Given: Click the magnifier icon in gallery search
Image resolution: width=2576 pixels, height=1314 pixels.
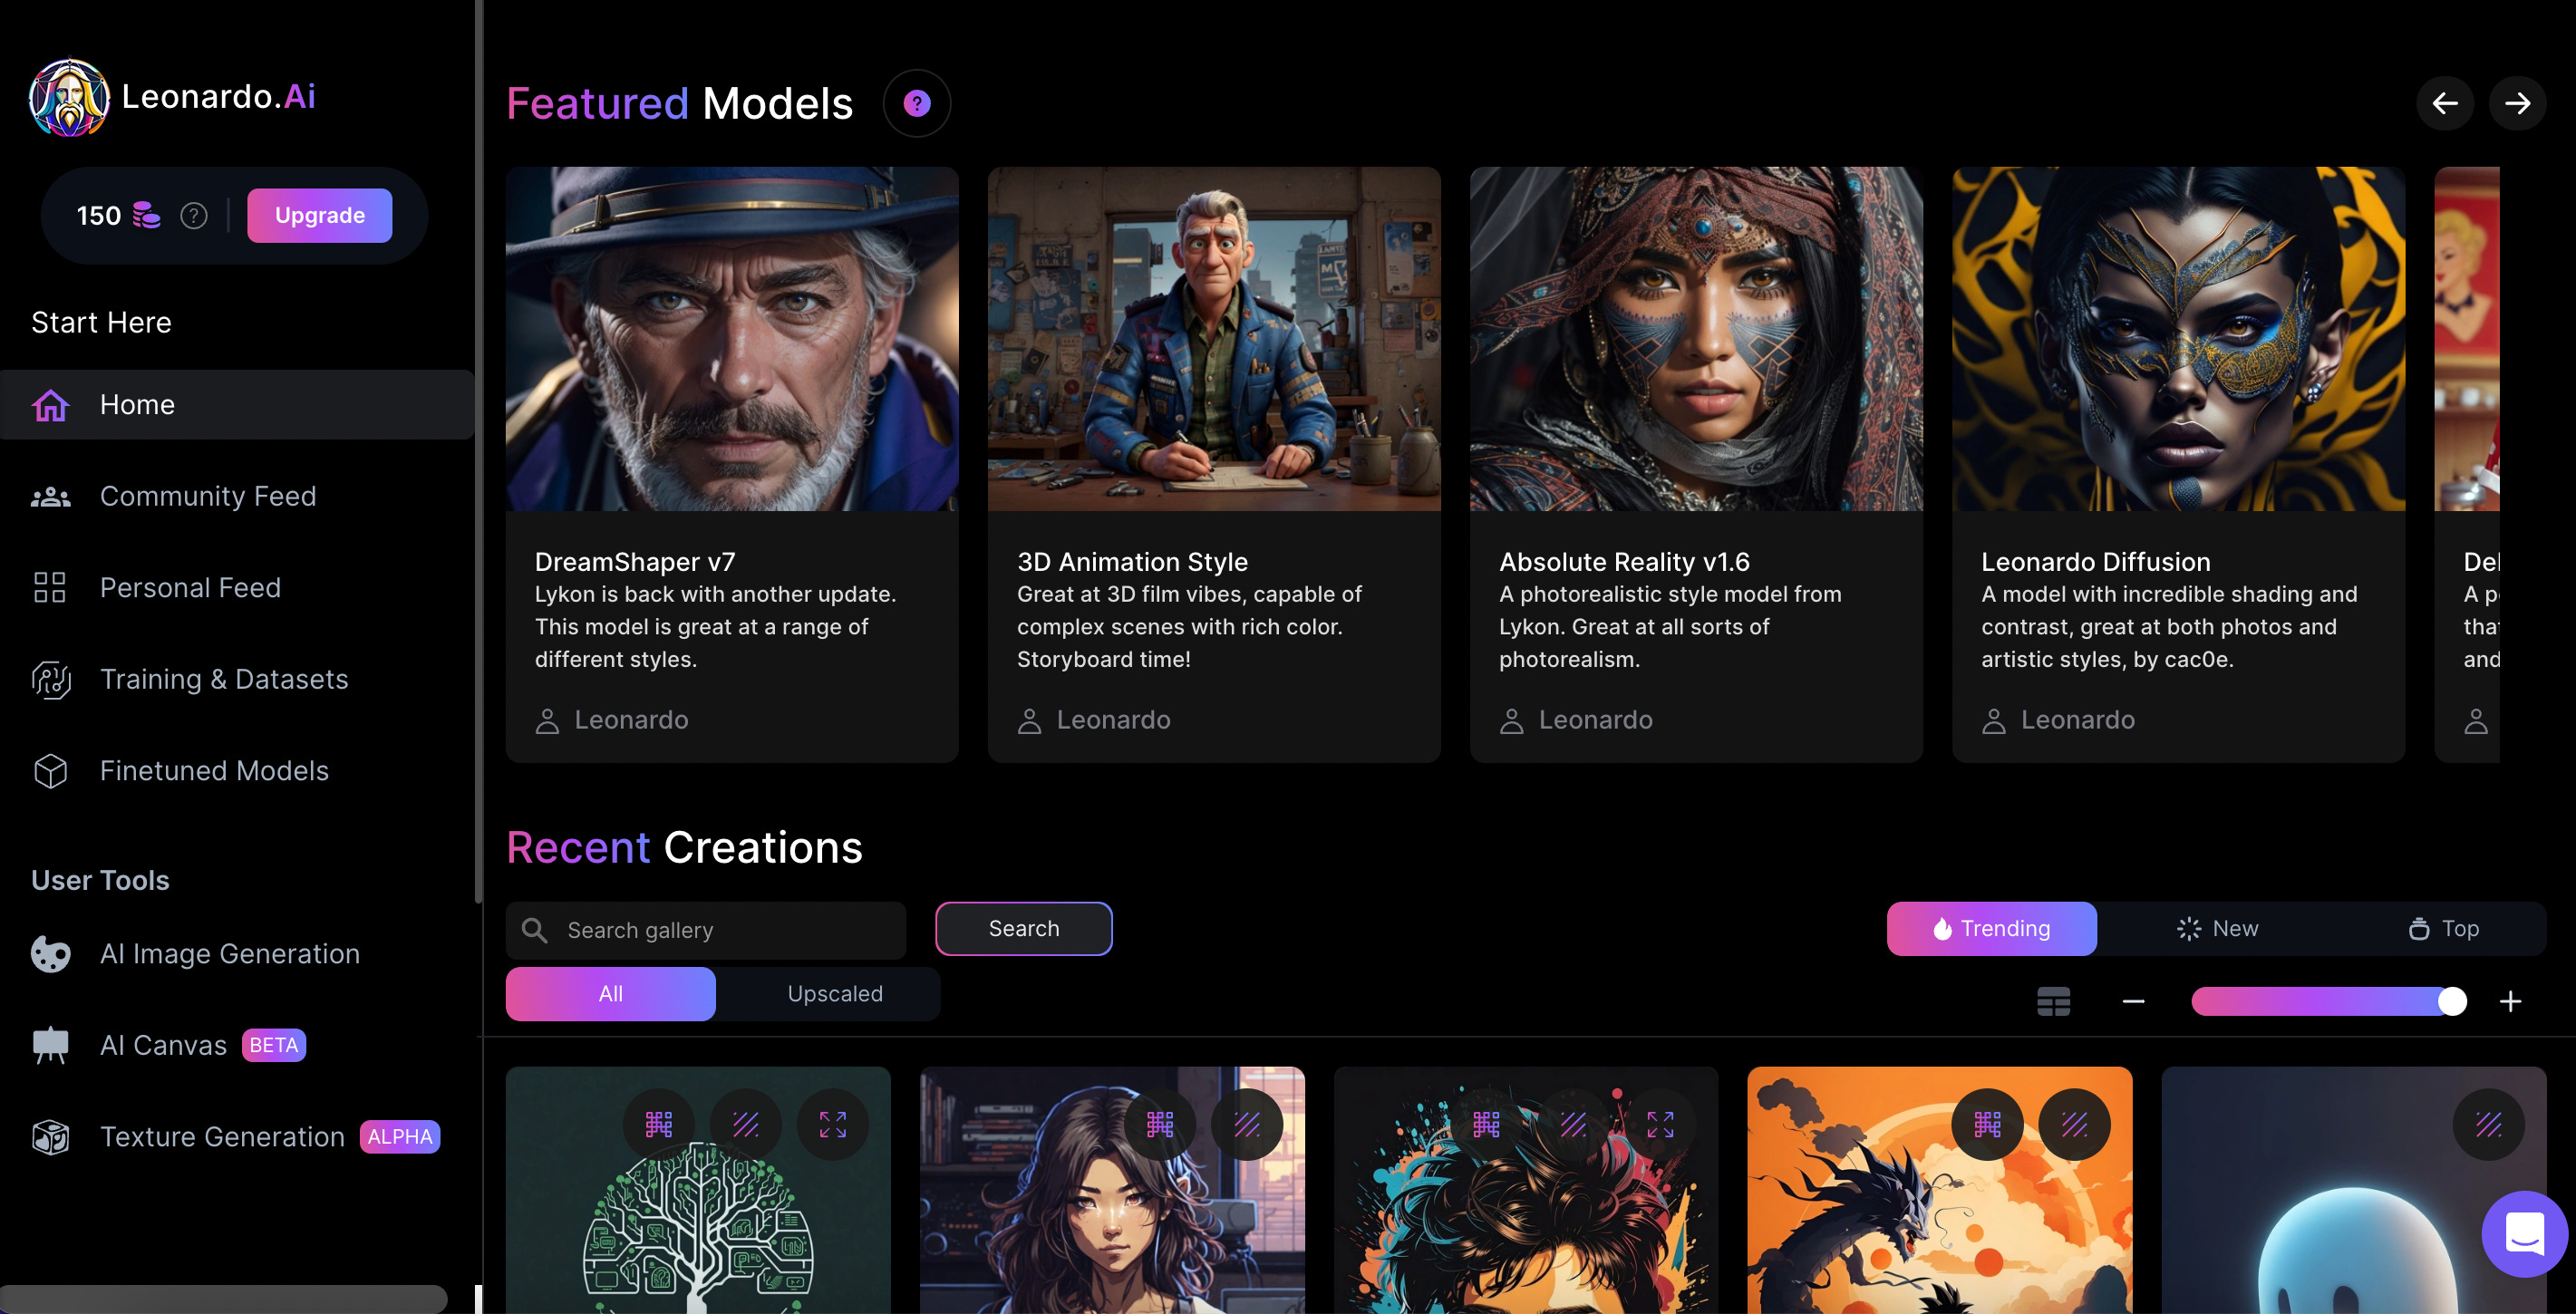Looking at the screenshot, I should (x=535, y=930).
